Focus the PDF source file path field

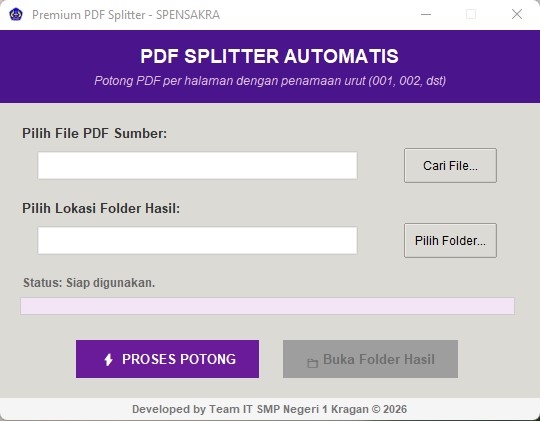pyautogui.click(x=197, y=165)
